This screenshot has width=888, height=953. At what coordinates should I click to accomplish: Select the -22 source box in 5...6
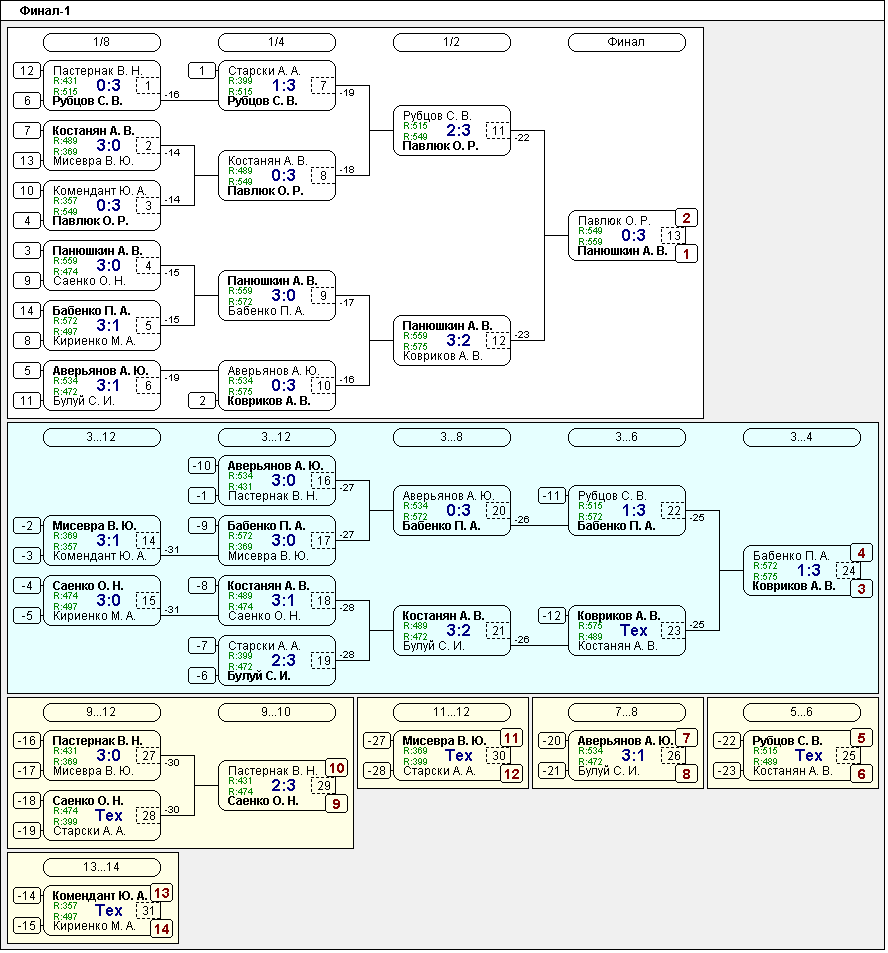coord(727,741)
